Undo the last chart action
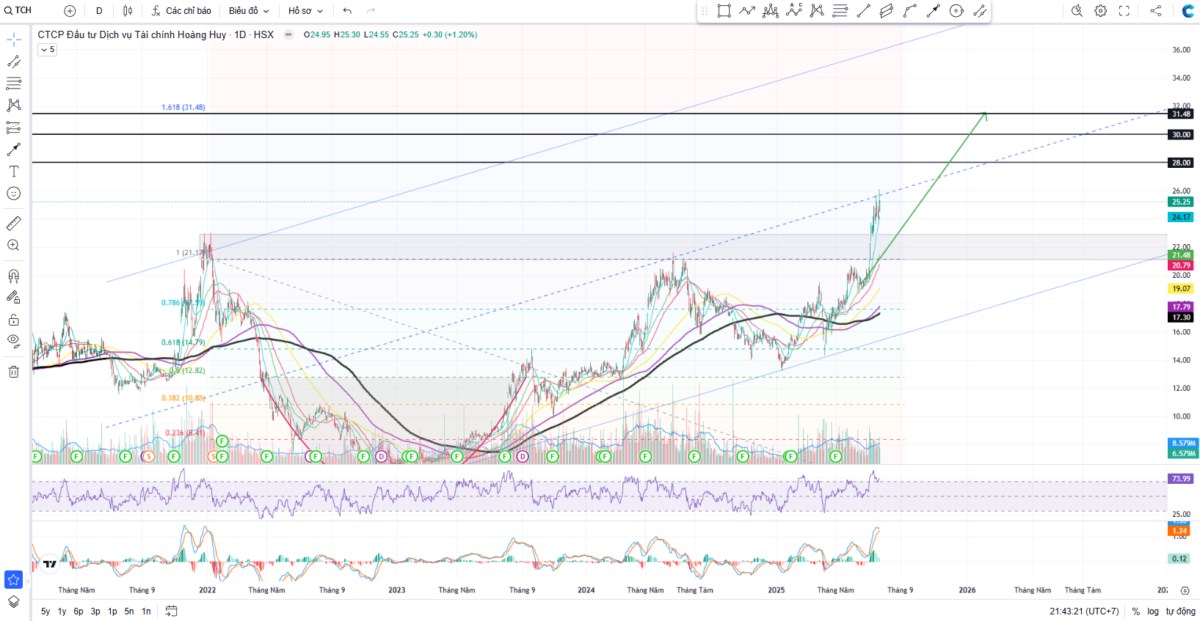Viewport: 1200px width, 621px height. (347, 11)
